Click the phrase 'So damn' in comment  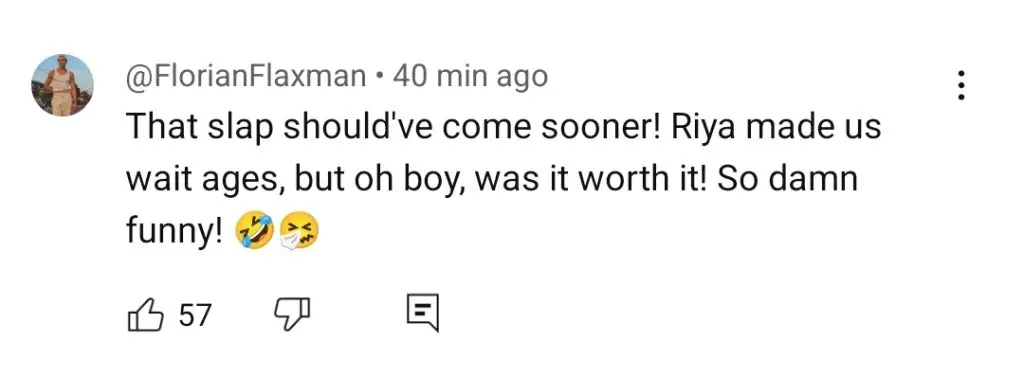tap(788, 178)
